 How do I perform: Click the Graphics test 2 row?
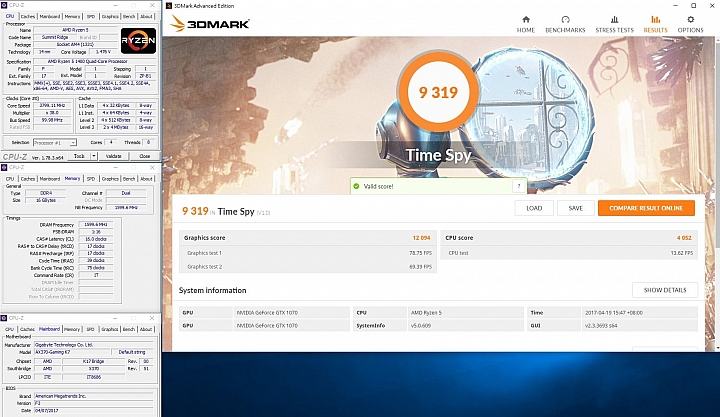coord(308,267)
